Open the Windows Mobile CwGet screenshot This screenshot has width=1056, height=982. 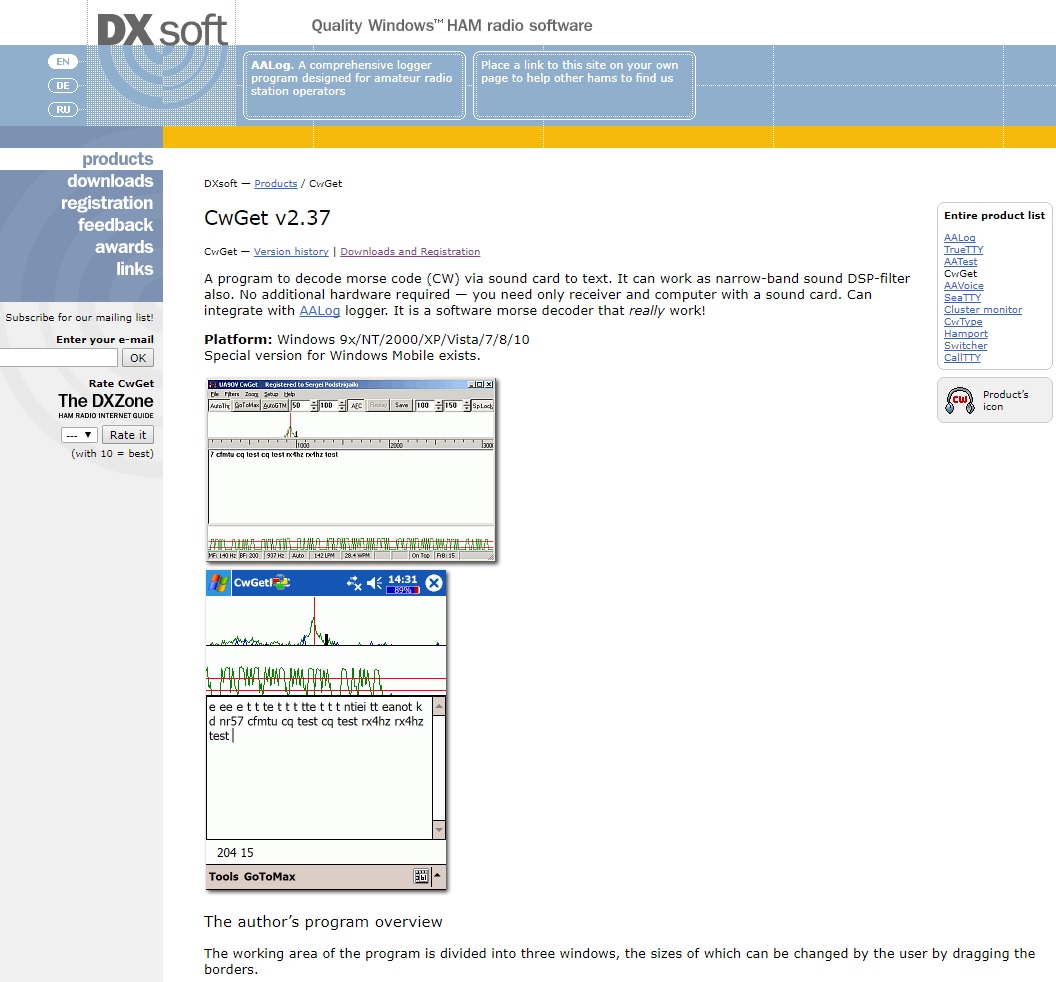click(x=326, y=729)
